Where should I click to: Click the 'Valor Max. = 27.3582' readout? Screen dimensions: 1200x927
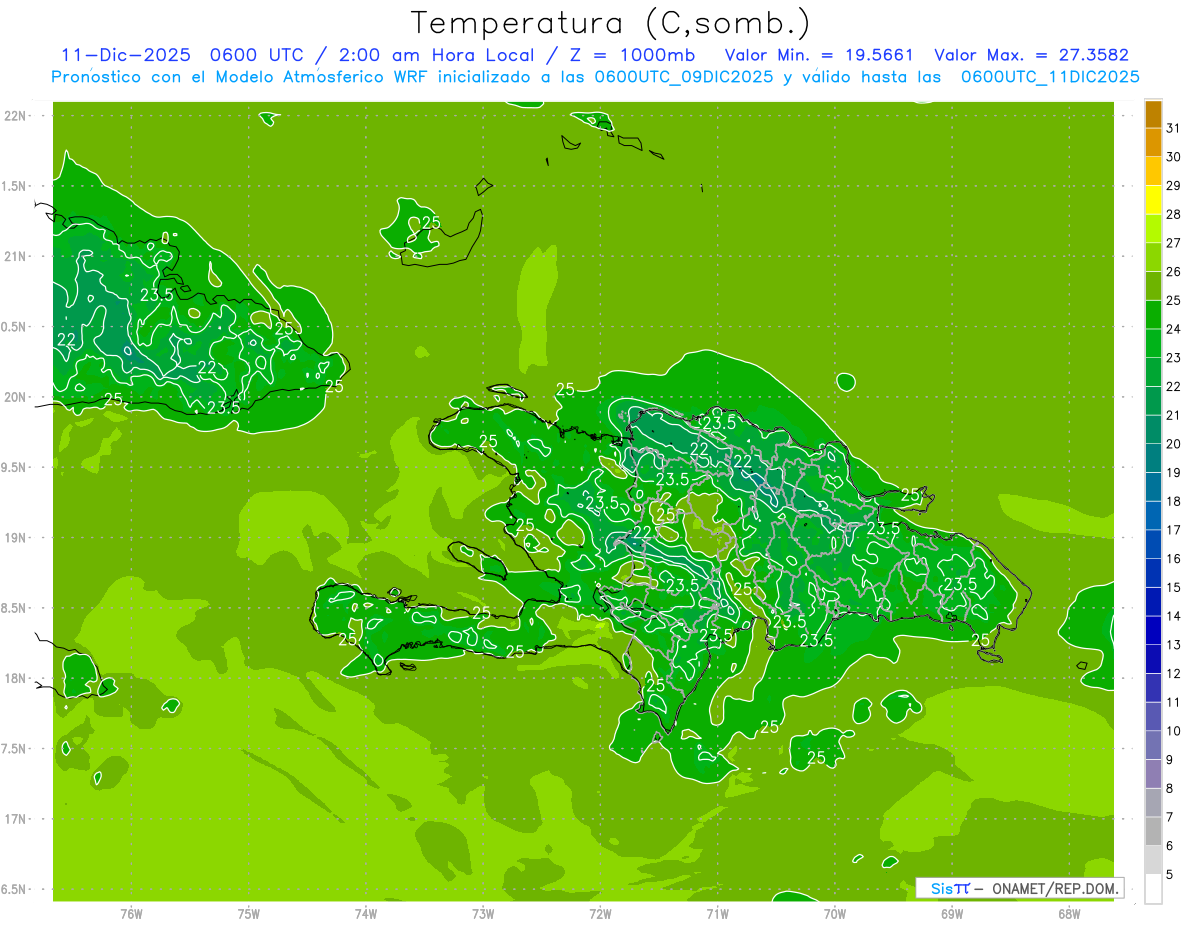(x=1031, y=55)
